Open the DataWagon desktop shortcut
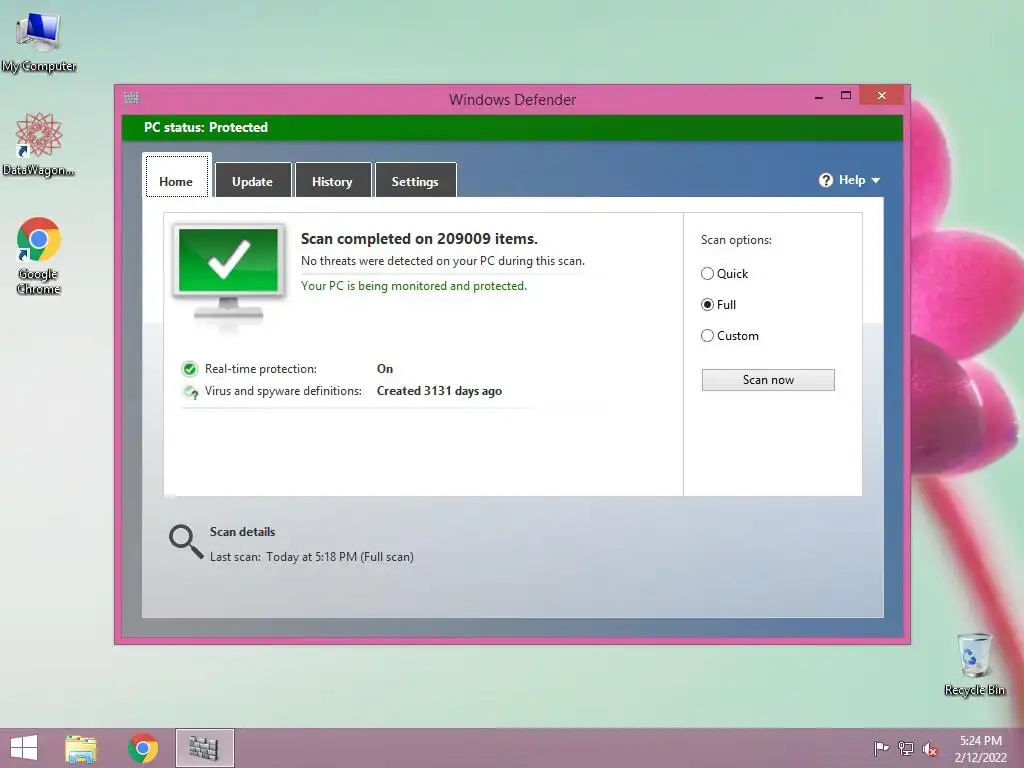The height and width of the screenshot is (768, 1024). coord(39,144)
